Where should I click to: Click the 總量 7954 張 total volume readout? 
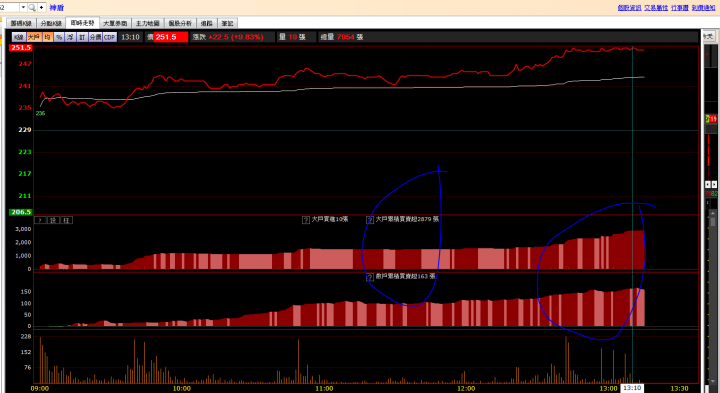(x=342, y=37)
